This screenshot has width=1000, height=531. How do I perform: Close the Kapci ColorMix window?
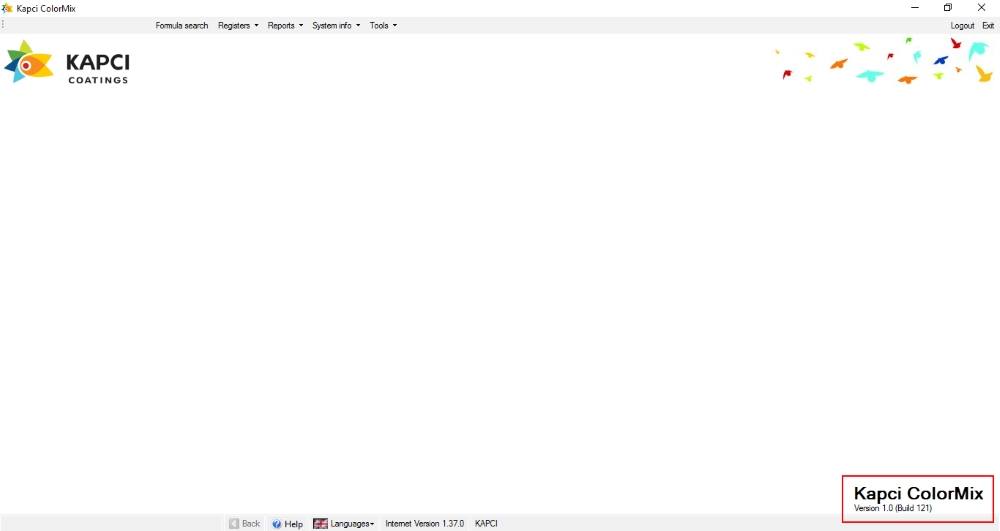click(x=982, y=8)
